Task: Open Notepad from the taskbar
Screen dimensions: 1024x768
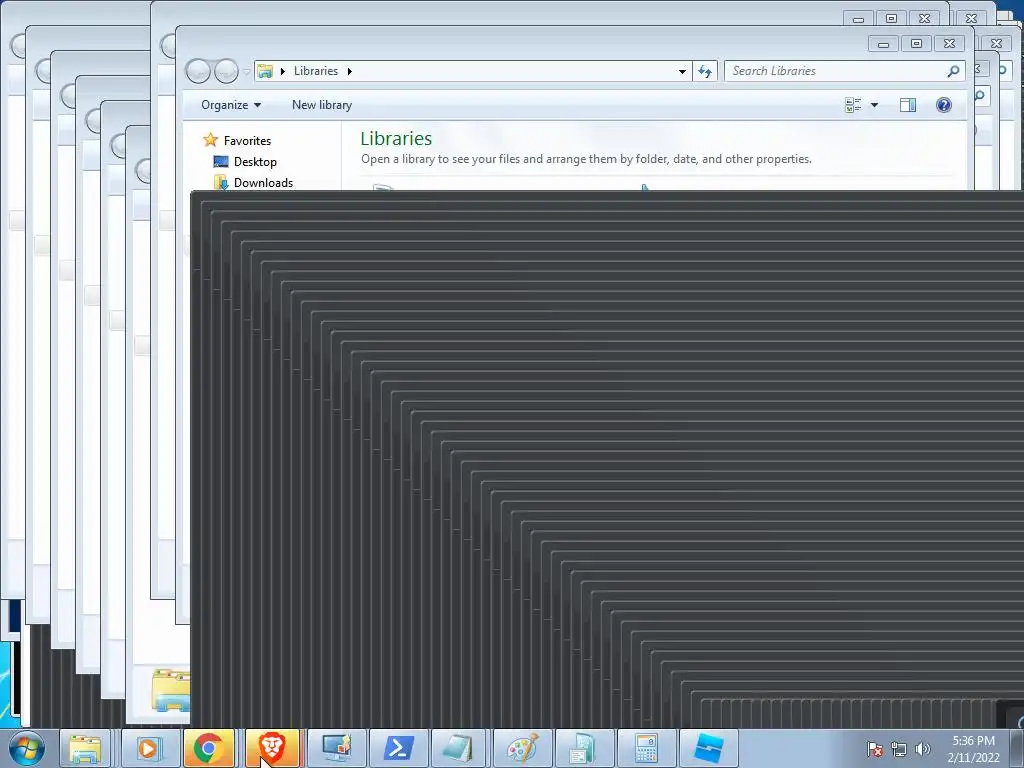Action: (x=458, y=748)
